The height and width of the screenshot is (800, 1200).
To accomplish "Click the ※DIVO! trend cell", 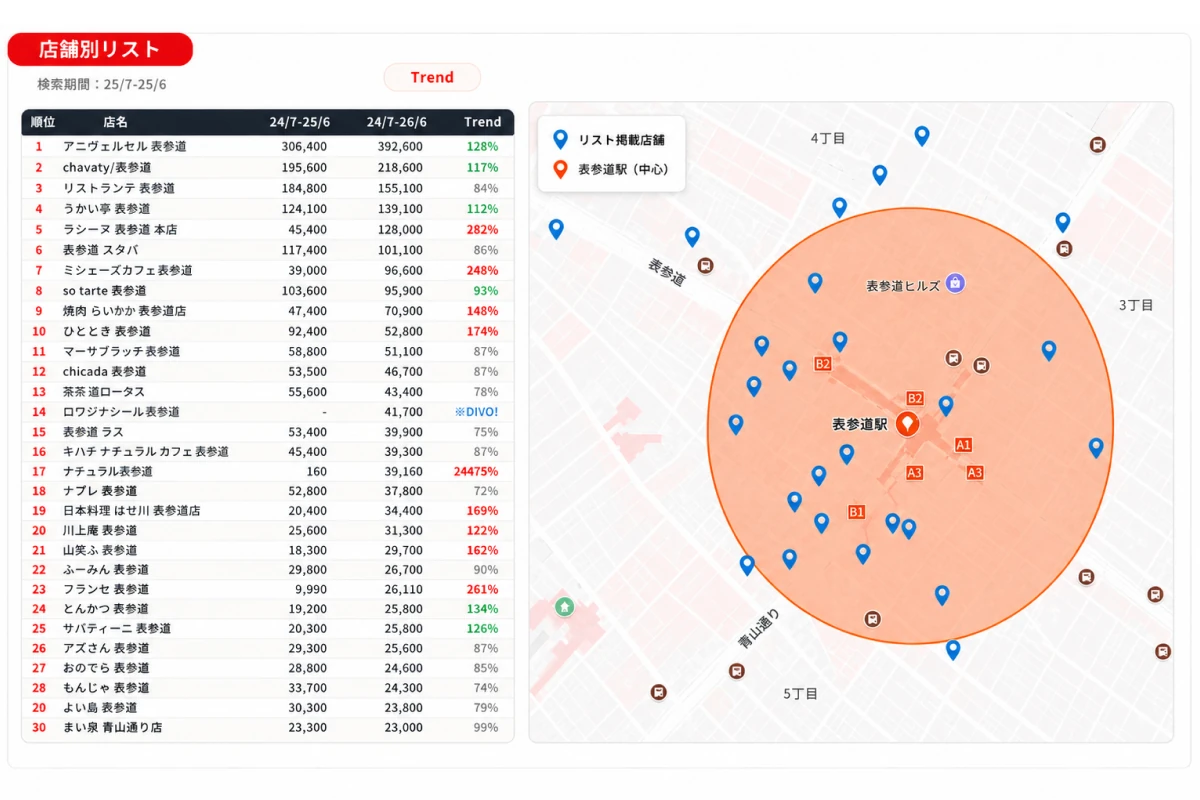I will point(476,412).
